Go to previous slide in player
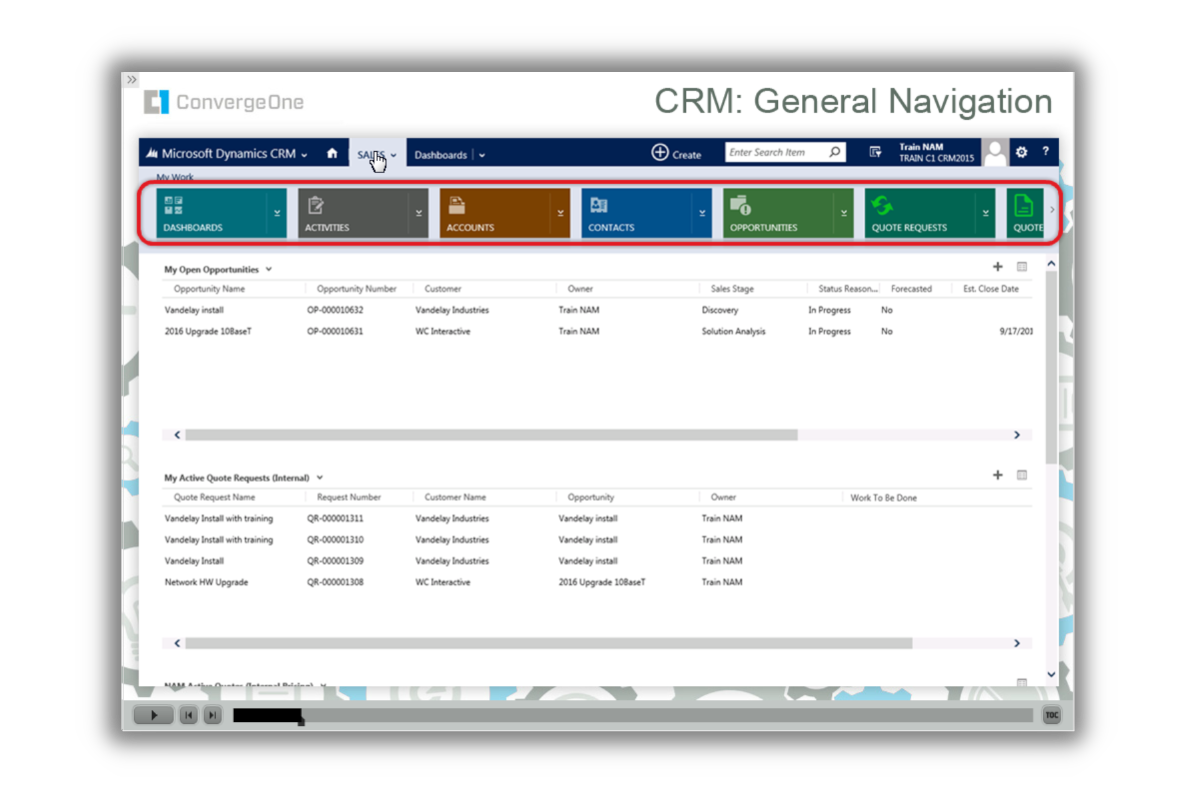1190x789 pixels. click(188, 715)
